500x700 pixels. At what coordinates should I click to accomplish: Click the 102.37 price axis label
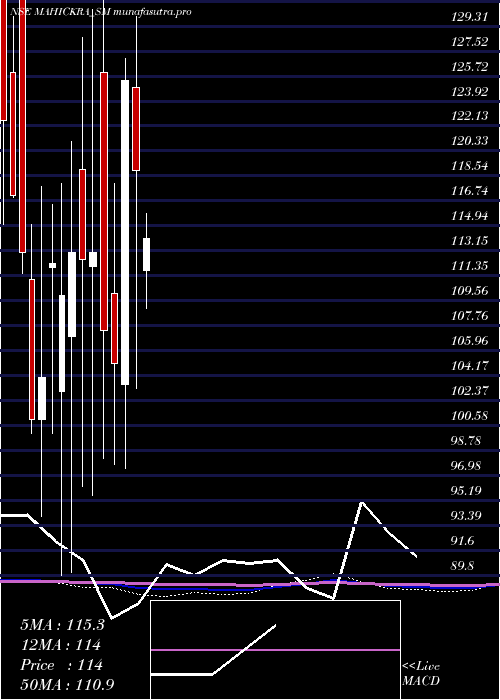coord(469,391)
